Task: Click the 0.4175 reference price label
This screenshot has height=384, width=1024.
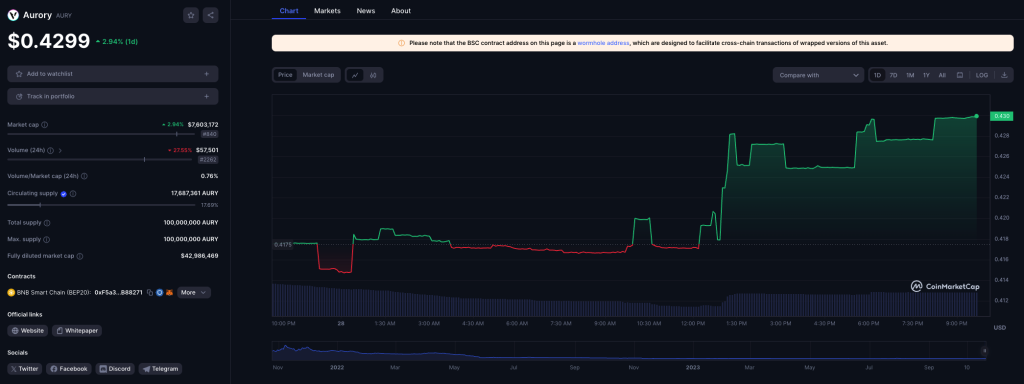Action: 282,244
